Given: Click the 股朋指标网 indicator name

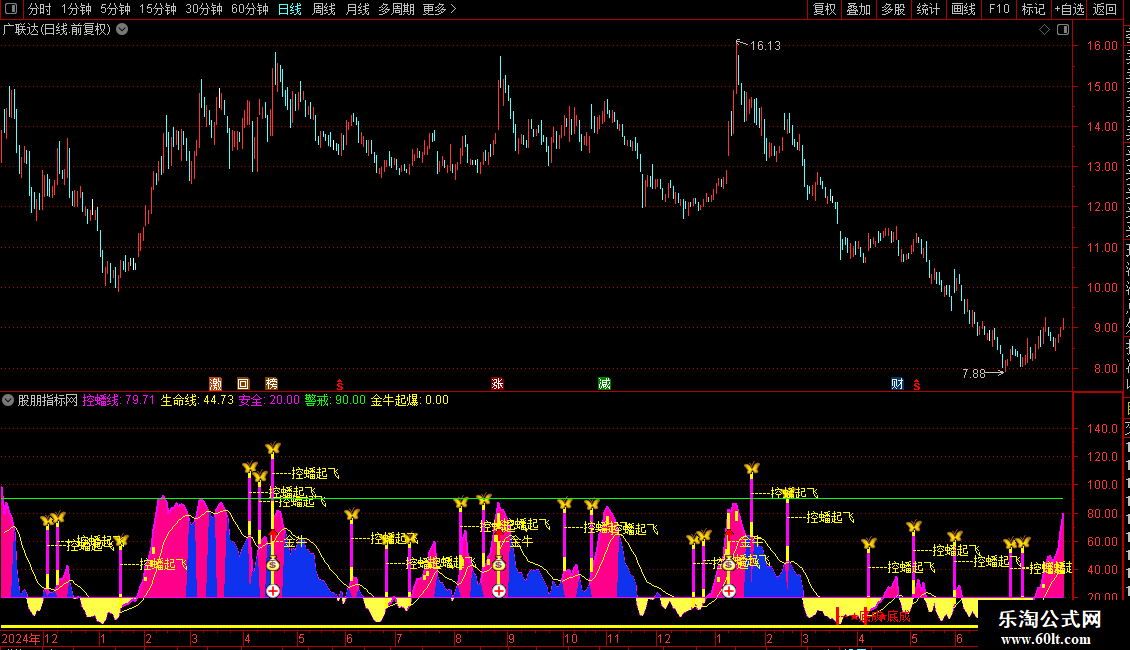Looking at the screenshot, I should pyautogui.click(x=48, y=400).
